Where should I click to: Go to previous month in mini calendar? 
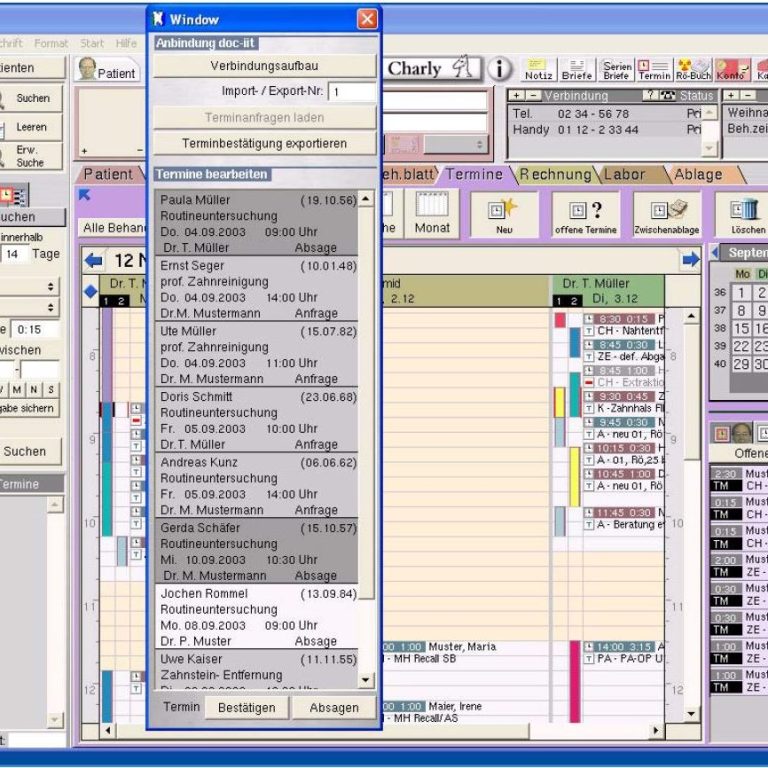715,253
